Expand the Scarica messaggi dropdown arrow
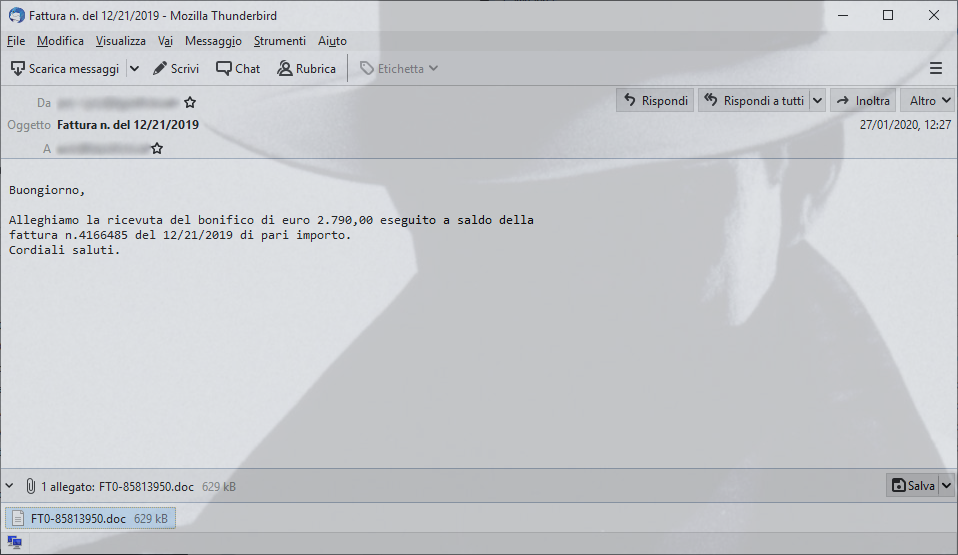Image resolution: width=958 pixels, height=555 pixels. click(x=134, y=68)
